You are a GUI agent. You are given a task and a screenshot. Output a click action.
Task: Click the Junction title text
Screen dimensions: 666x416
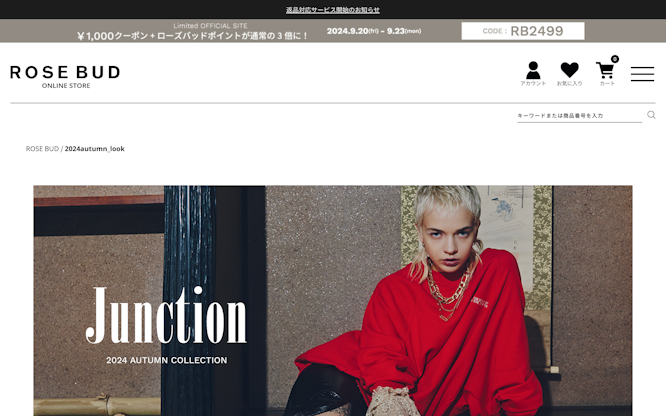[x=166, y=315]
